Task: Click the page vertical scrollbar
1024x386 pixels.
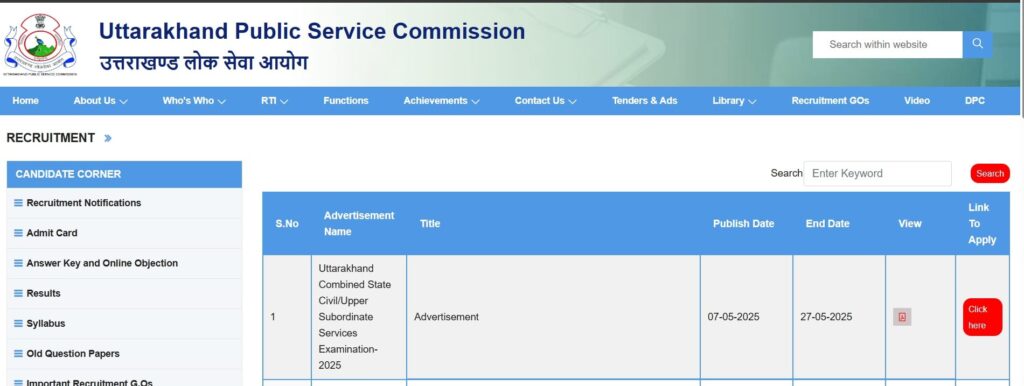Action: pos(1021,59)
